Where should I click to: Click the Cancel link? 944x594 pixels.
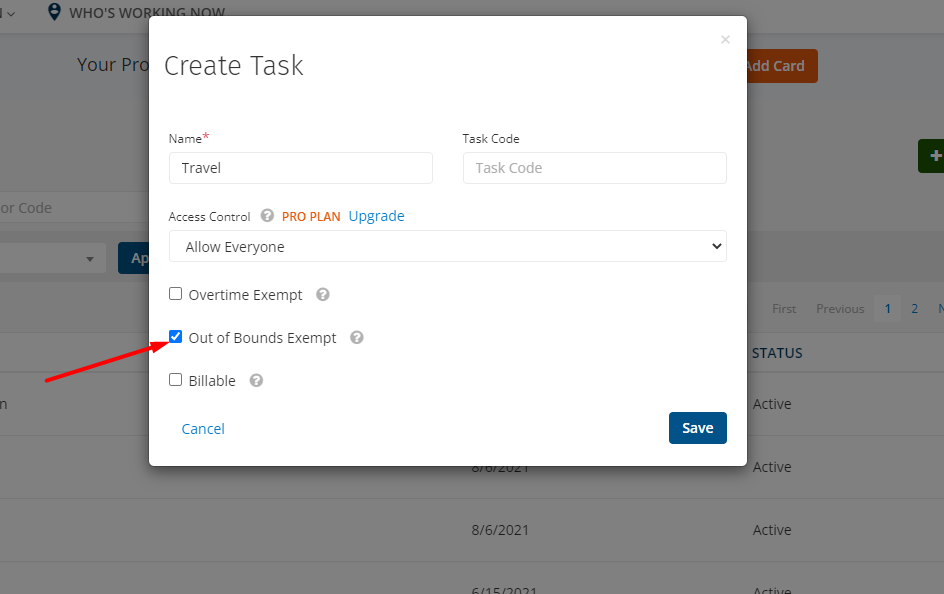(203, 429)
